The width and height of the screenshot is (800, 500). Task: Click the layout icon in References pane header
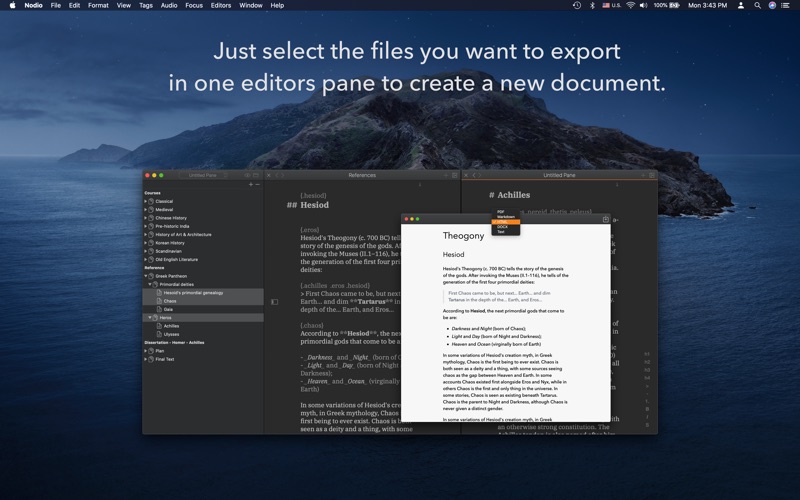(x=455, y=175)
